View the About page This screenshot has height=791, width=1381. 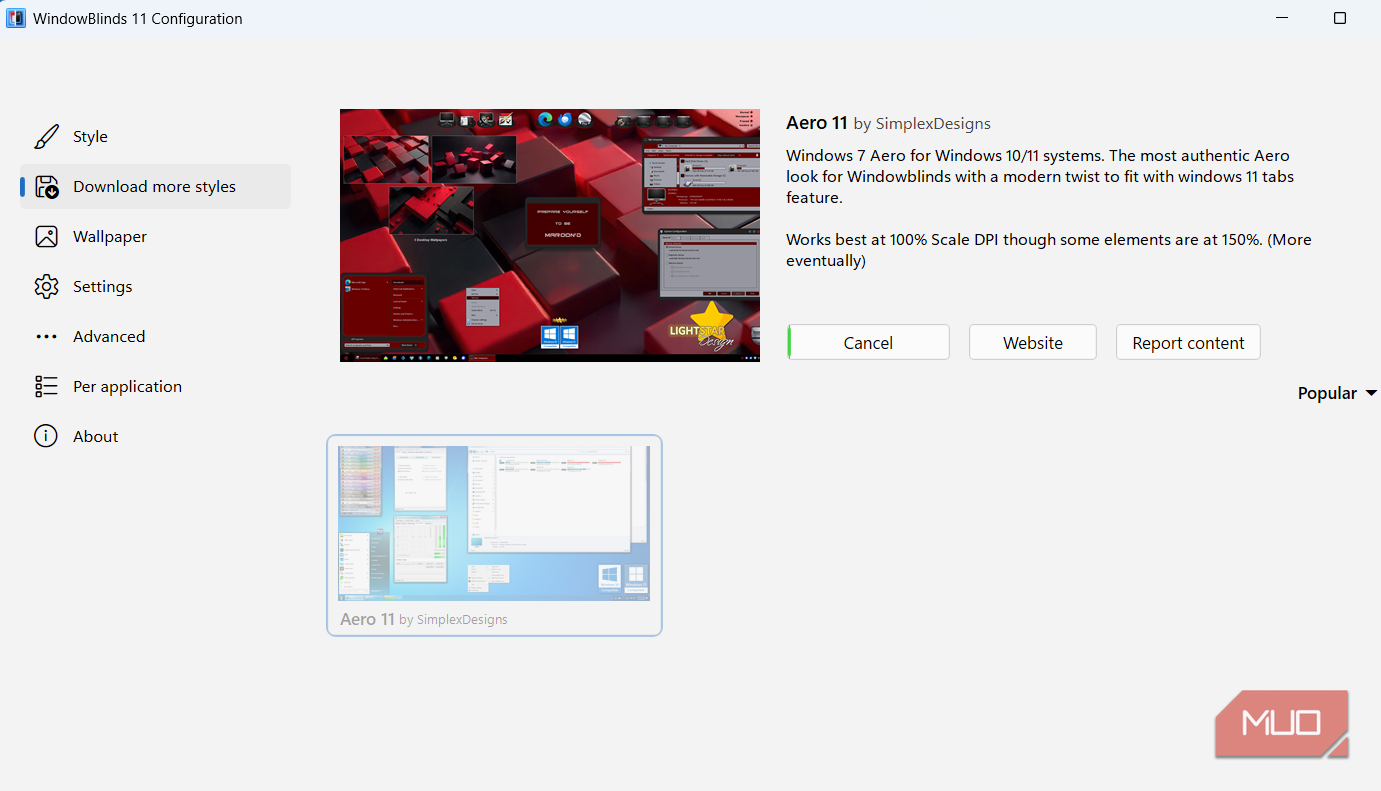tap(155, 437)
